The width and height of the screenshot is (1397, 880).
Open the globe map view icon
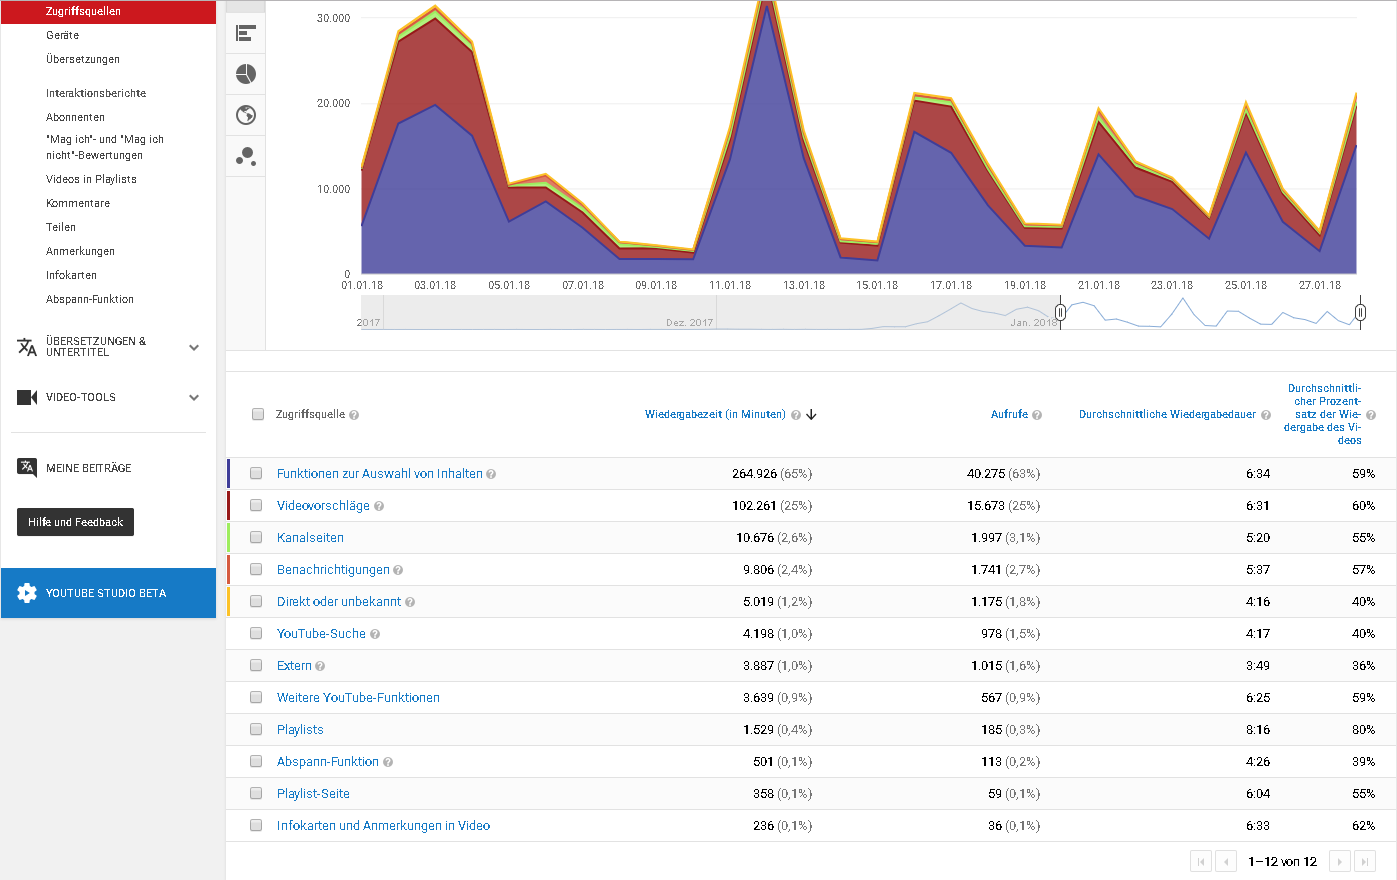tap(246, 115)
